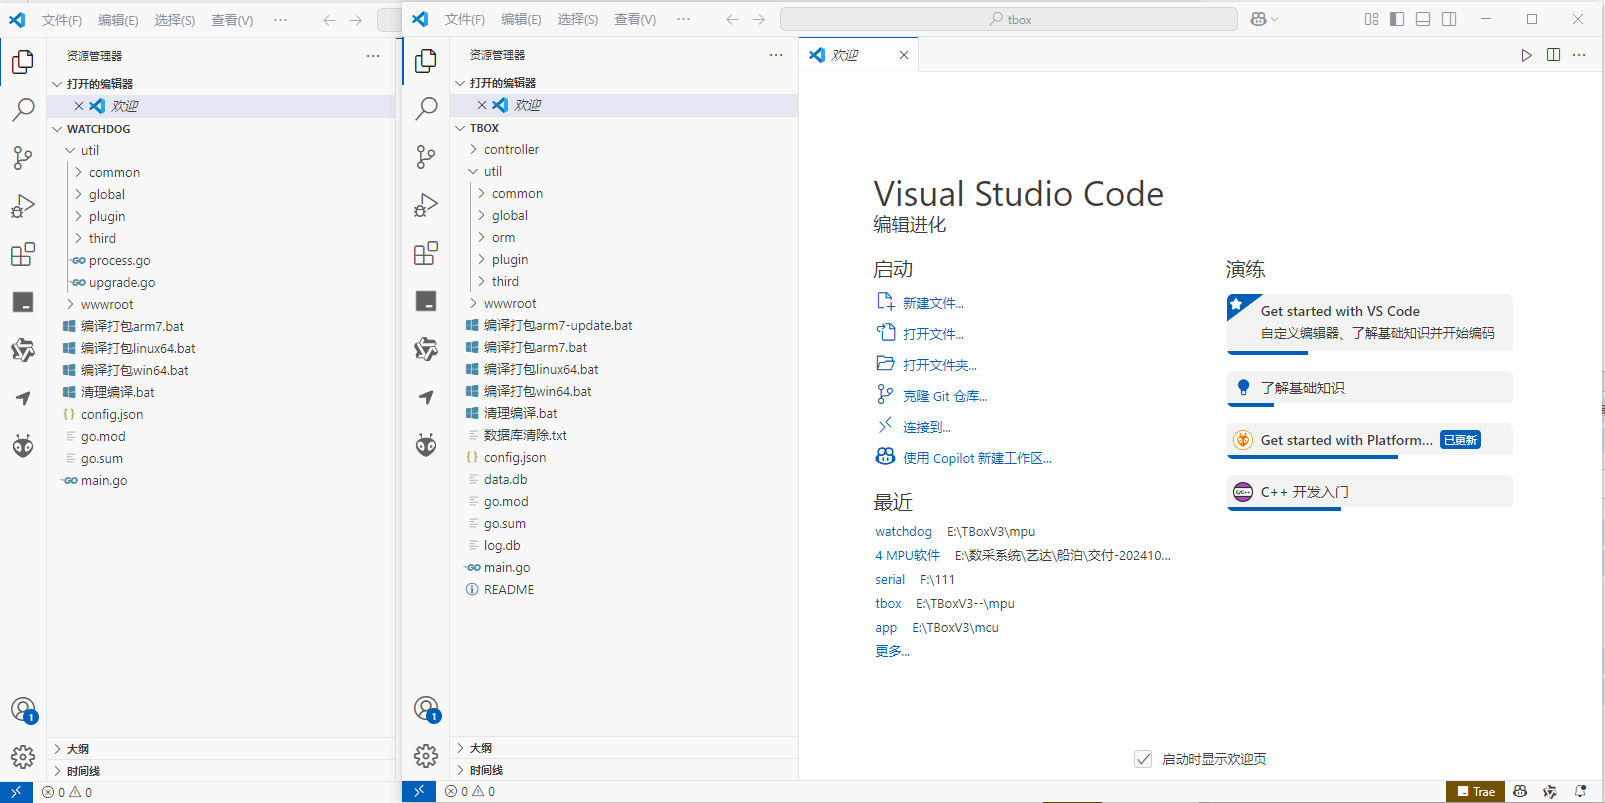Open upgrade.go in WATCHDOG tree
The image size is (1605, 803).
[221, 282]
